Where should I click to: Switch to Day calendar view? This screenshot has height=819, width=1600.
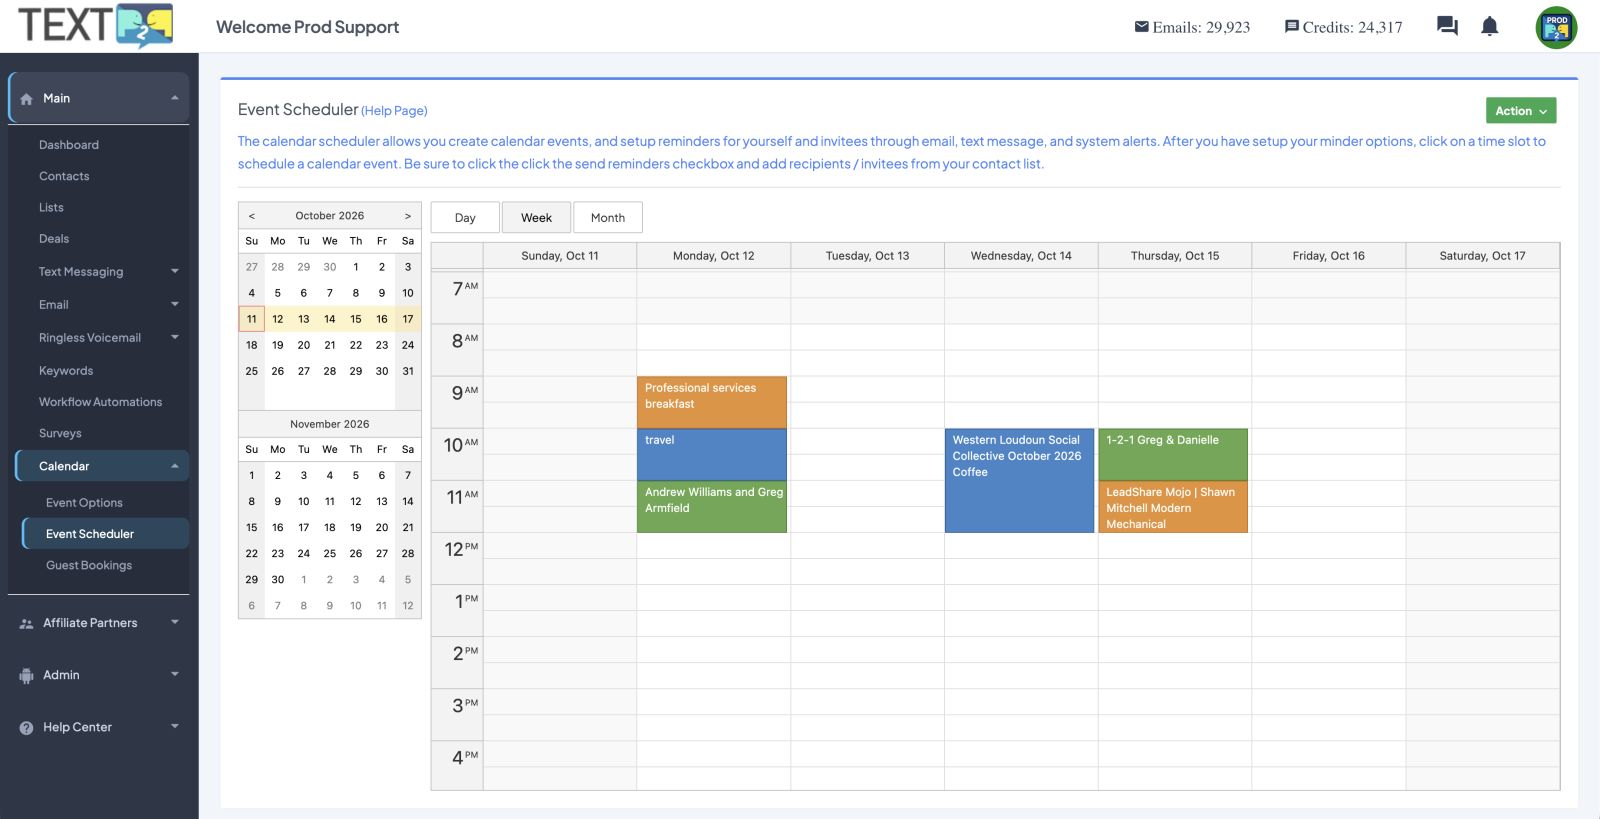[465, 218]
